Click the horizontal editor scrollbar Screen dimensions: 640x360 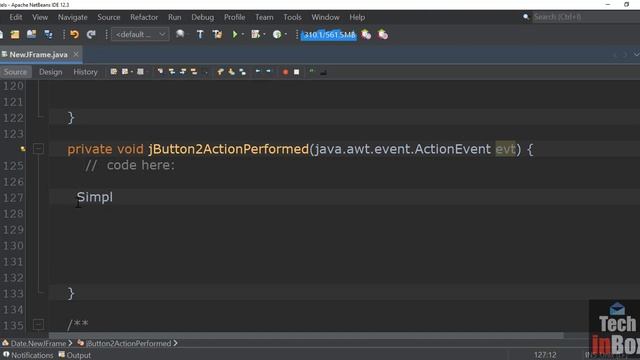[x=306, y=335]
